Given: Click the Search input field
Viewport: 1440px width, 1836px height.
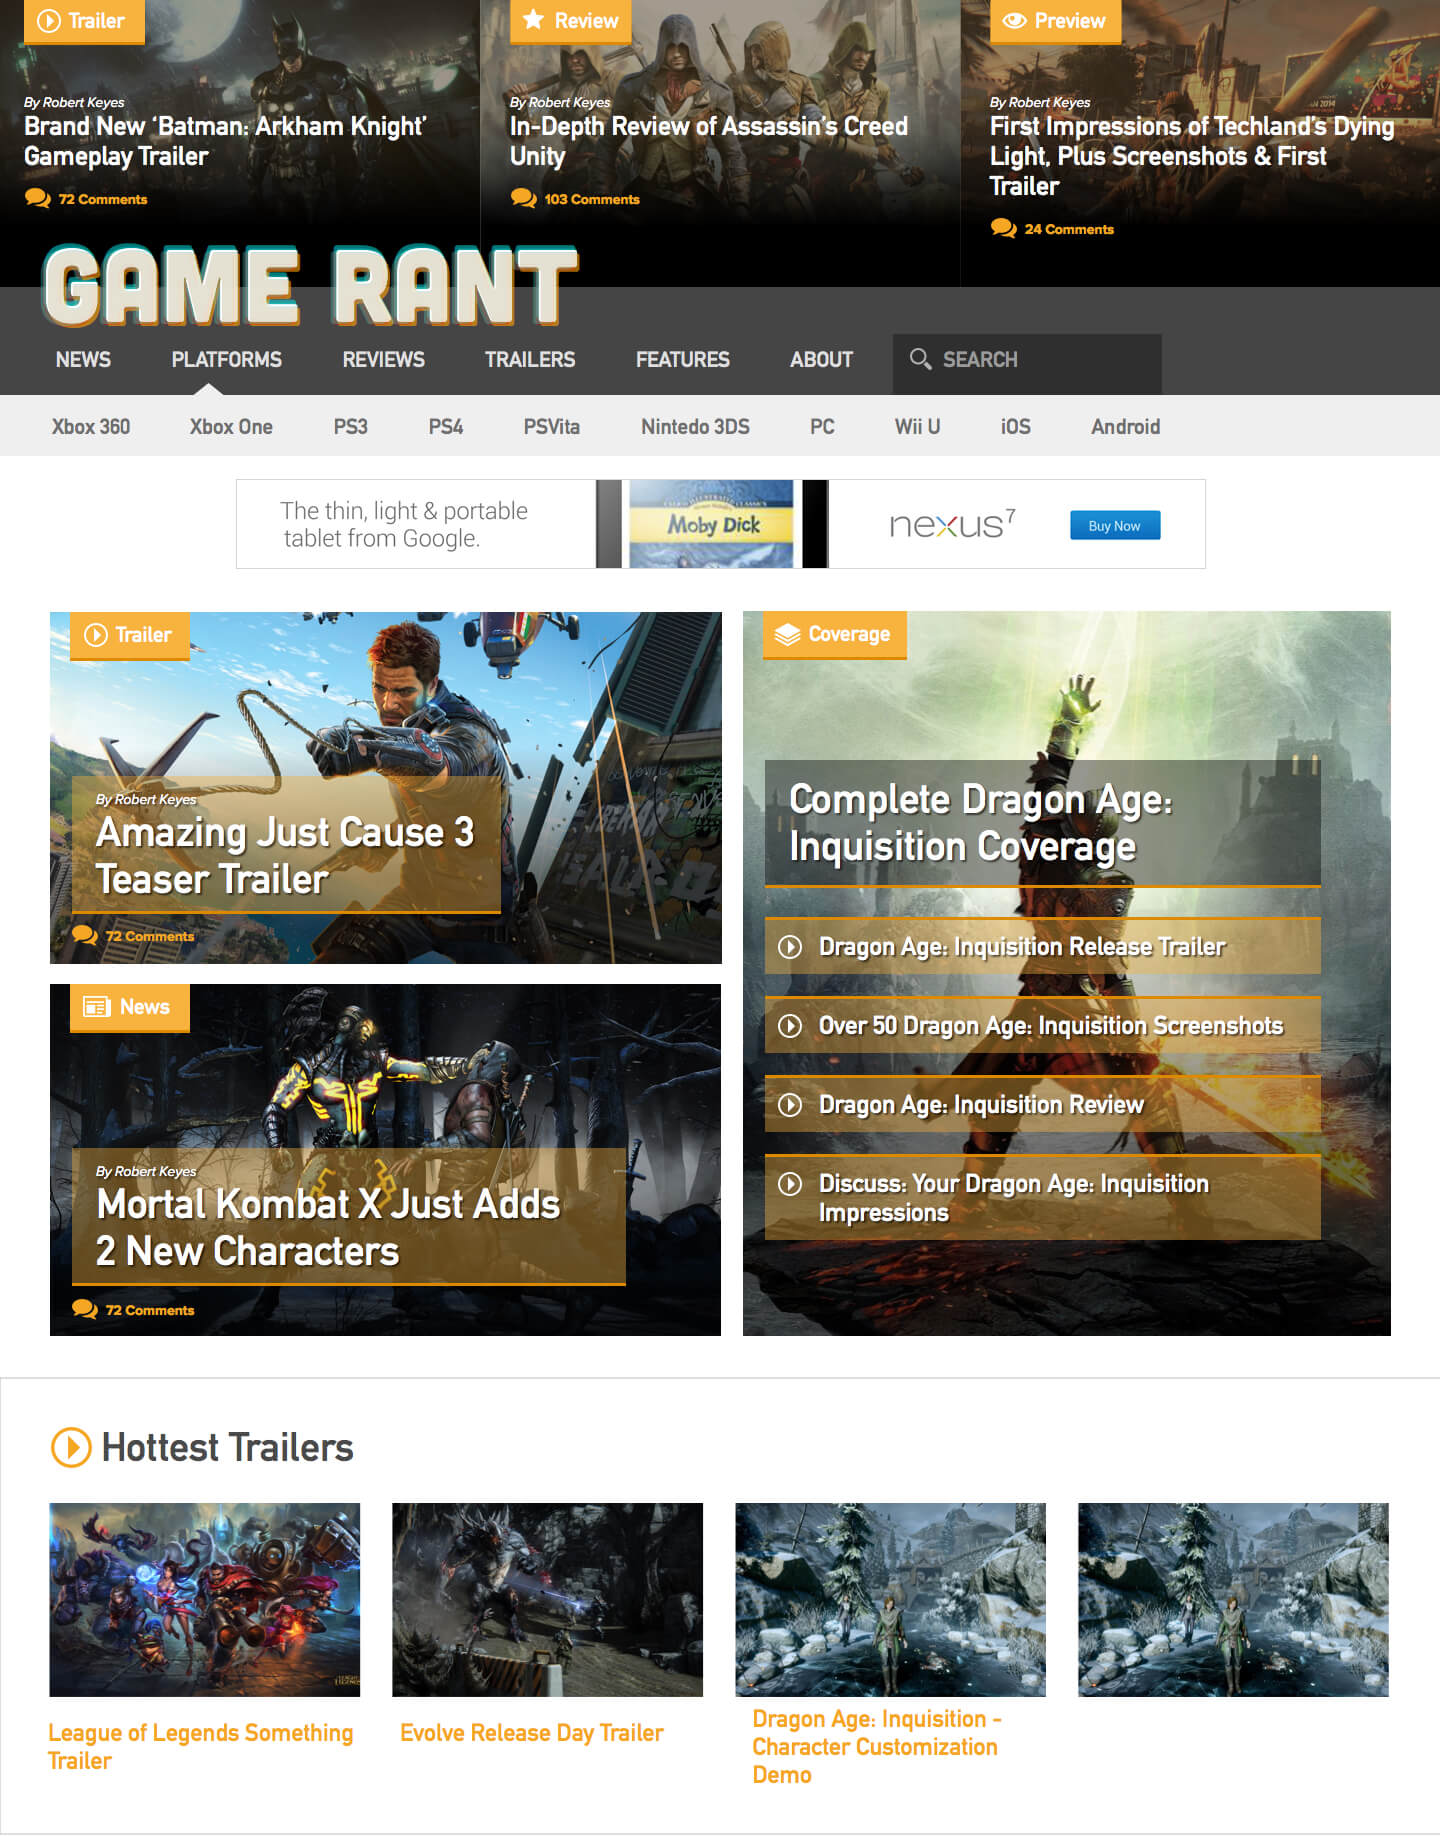Looking at the screenshot, I should (1027, 362).
